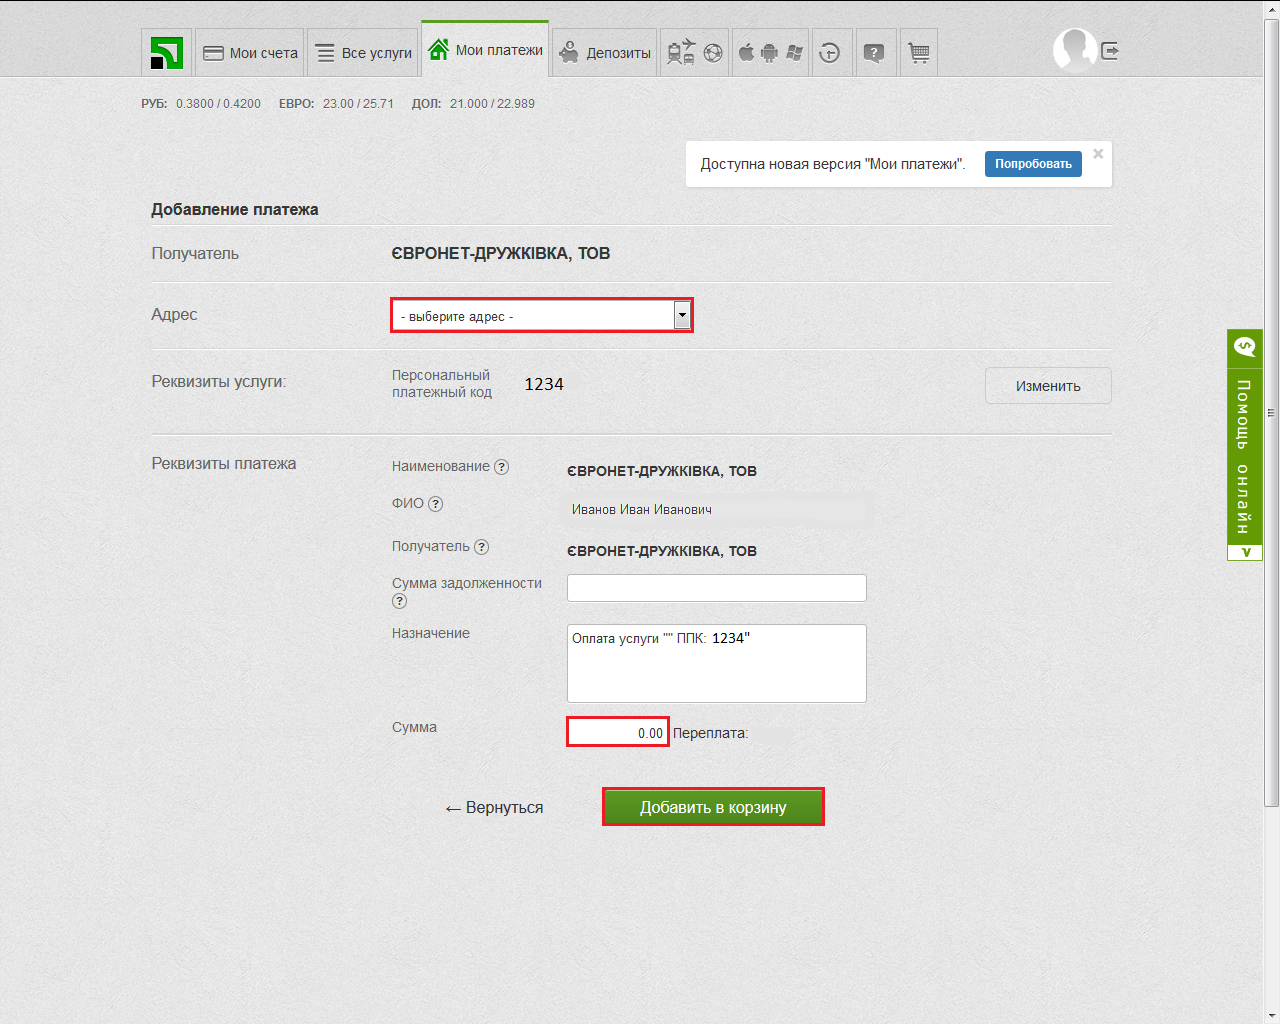Click into the Назначение text area
Screen dimensions: 1280x1024
pos(716,664)
